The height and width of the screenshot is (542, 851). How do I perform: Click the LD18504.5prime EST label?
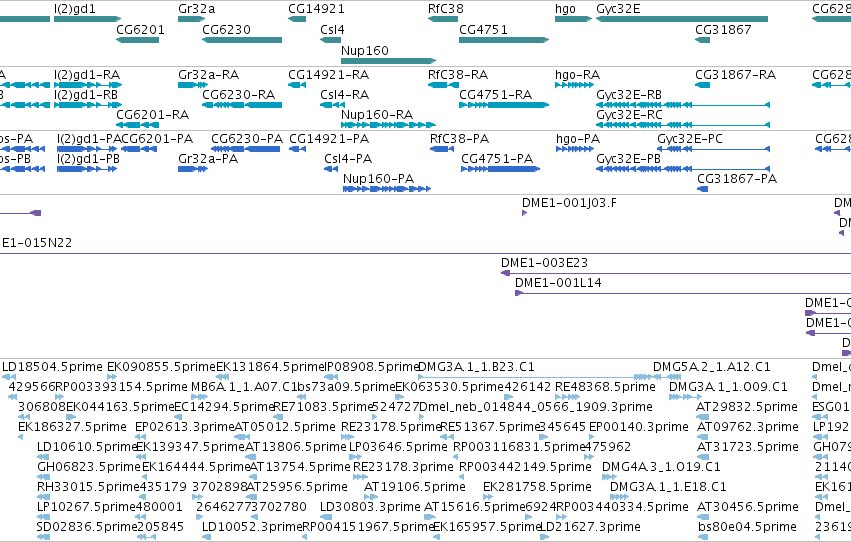coord(52,367)
